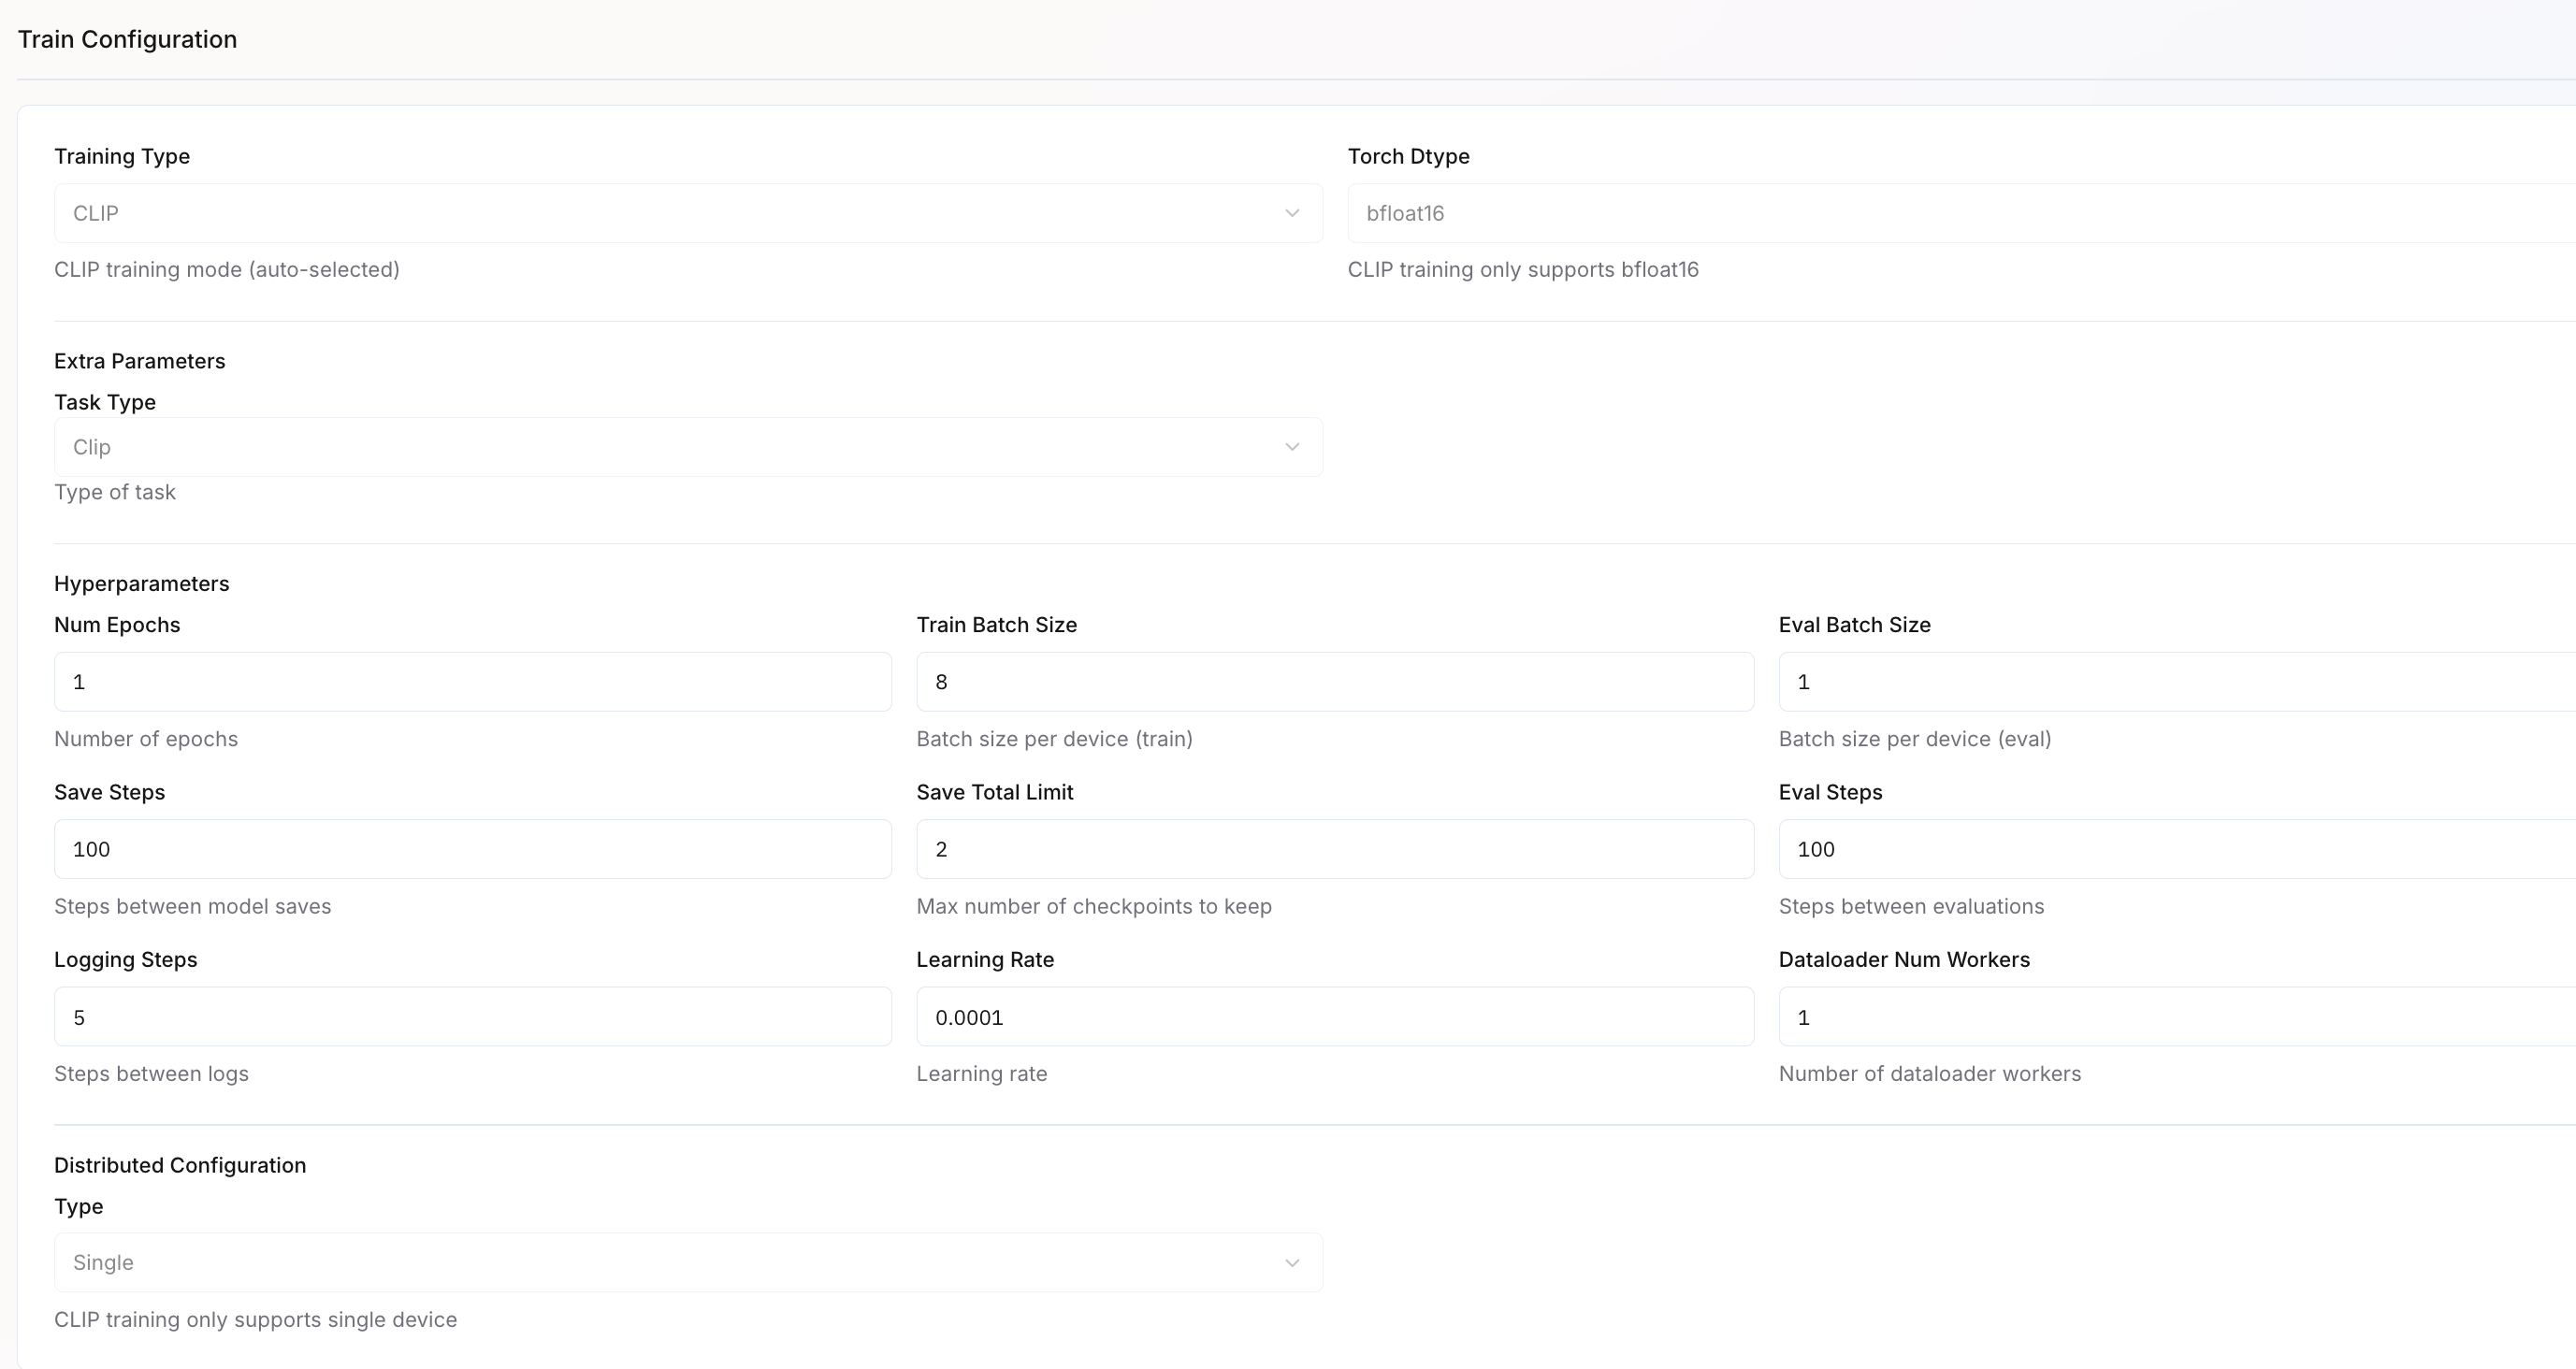The image size is (2576, 1369).
Task: Open the Distributed Type Single dropdown
Action: click(x=687, y=1262)
